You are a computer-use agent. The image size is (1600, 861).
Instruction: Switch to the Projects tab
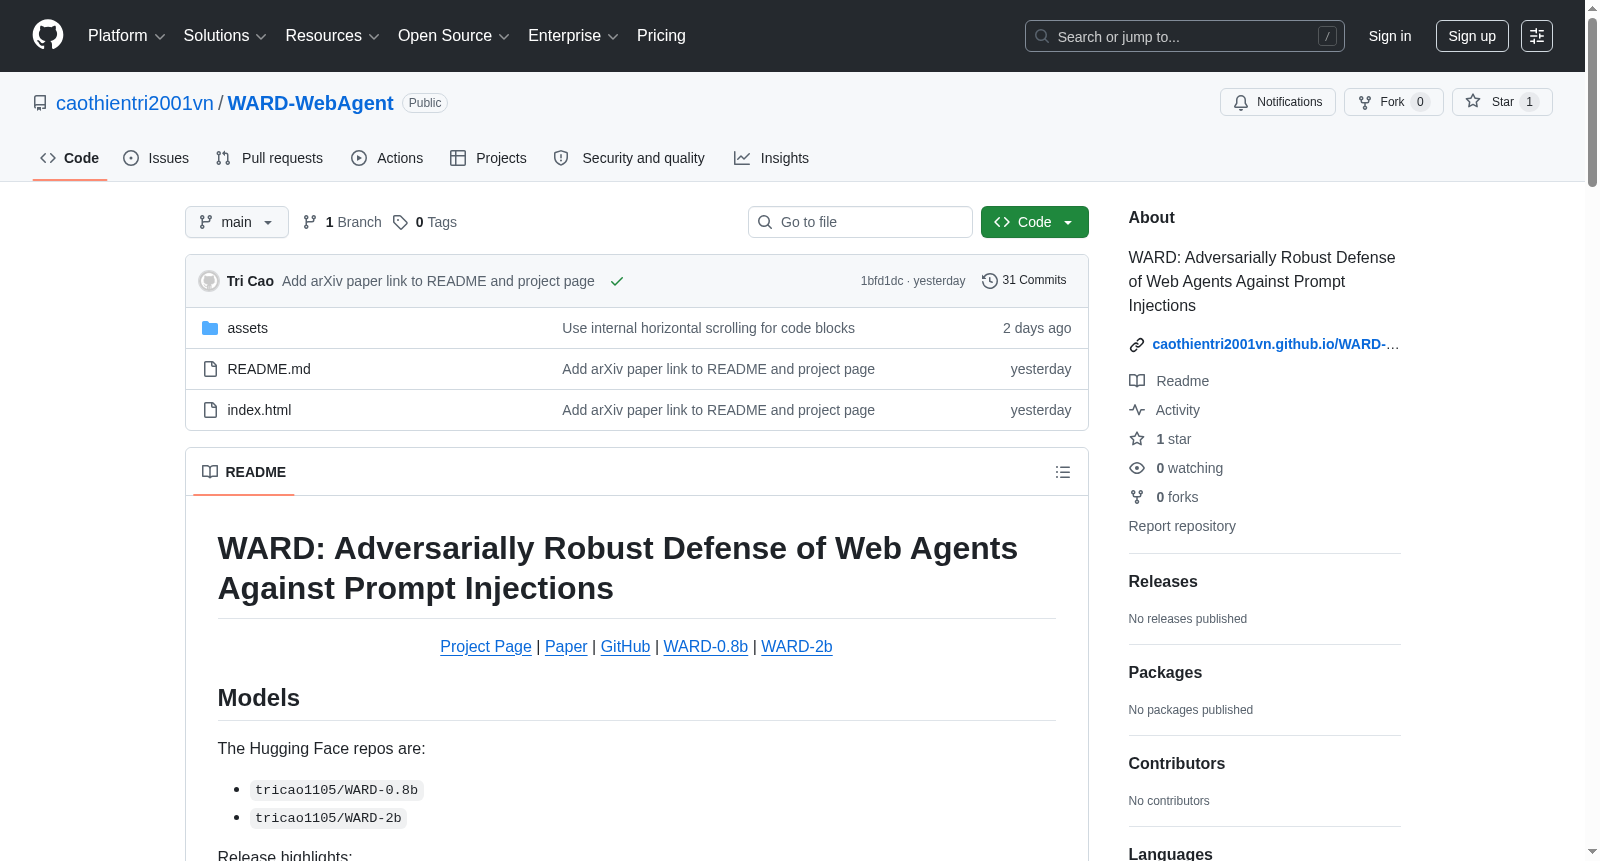pyautogui.click(x=488, y=158)
